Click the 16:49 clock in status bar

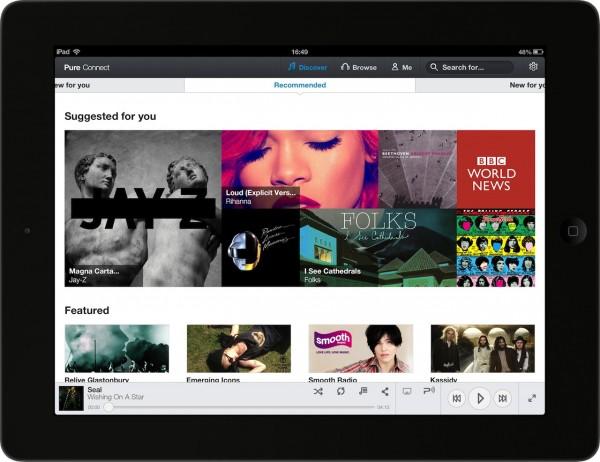coord(300,52)
